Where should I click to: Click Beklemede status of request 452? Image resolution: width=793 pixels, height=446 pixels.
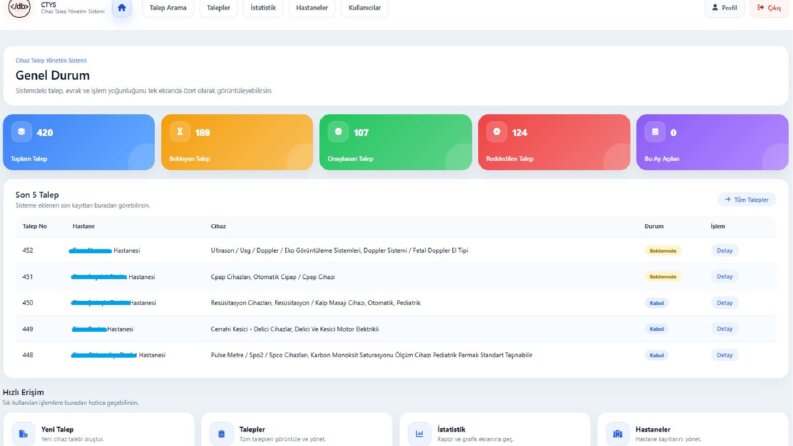663,251
